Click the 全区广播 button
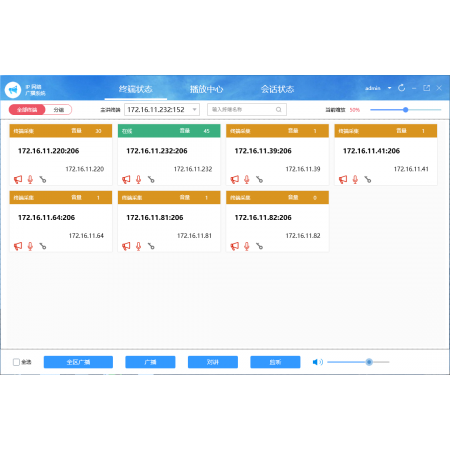Image resolution: width=450 pixels, height=450 pixels. pyautogui.click(x=78, y=362)
